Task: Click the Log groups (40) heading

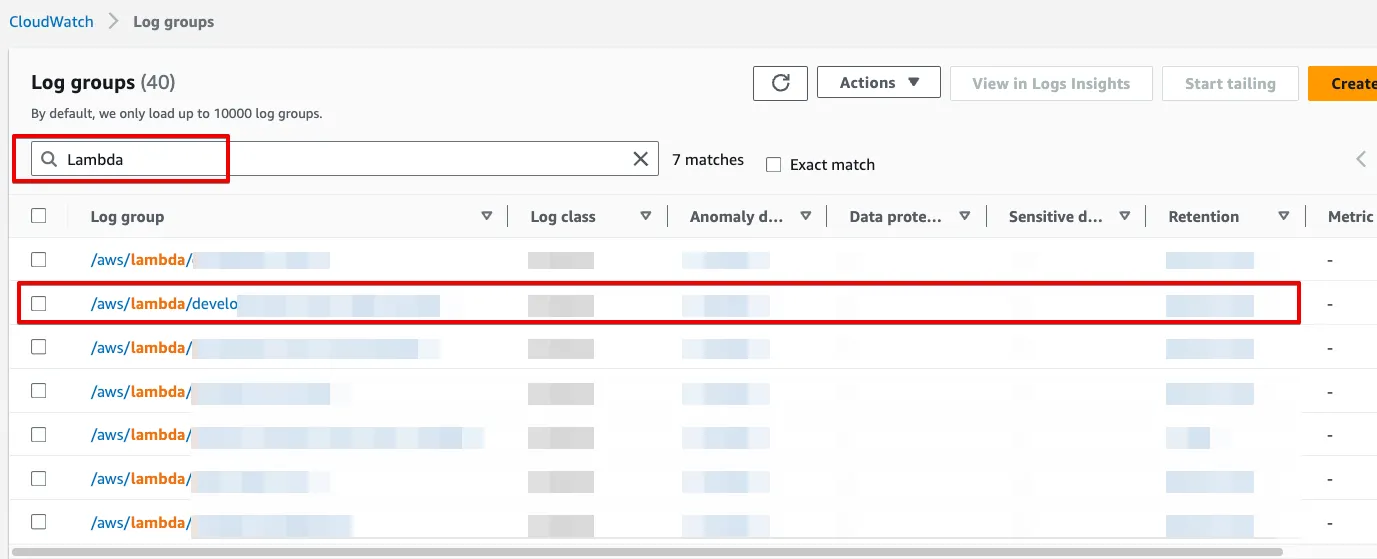Action: point(103,83)
